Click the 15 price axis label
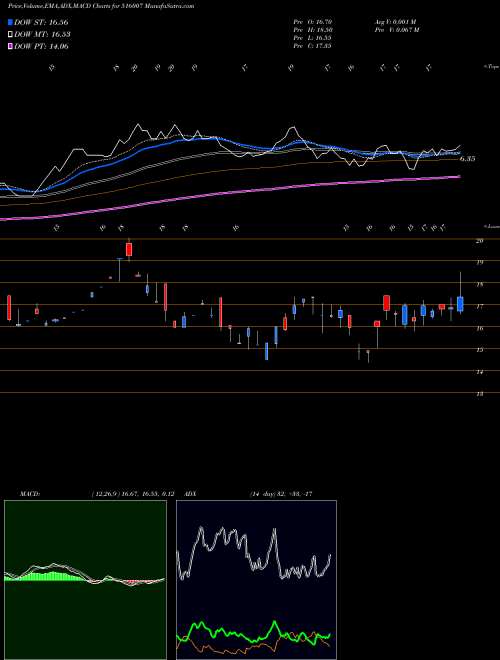Screen dimensions: 500x660 [x=479, y=350]
